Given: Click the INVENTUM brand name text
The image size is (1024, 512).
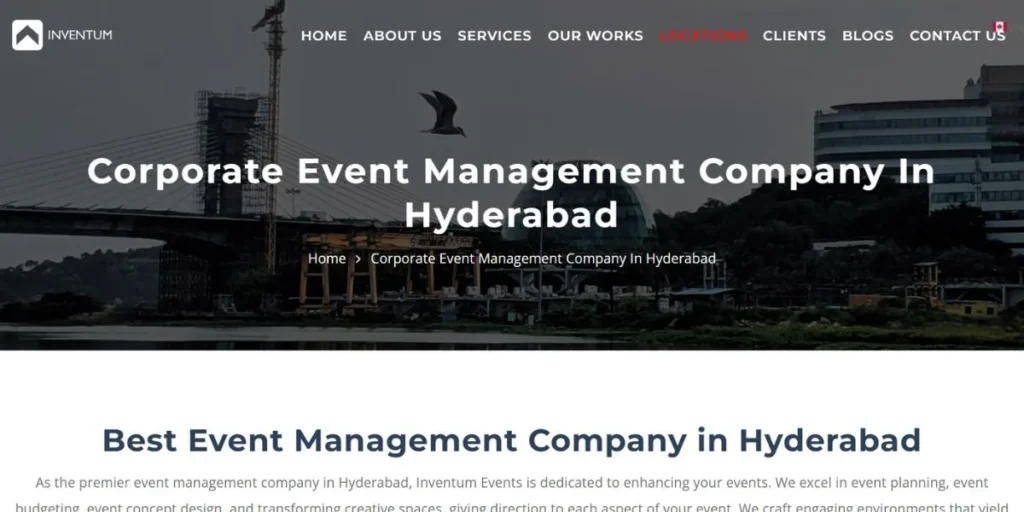Looking at the screenshot, I should point(80,35).
